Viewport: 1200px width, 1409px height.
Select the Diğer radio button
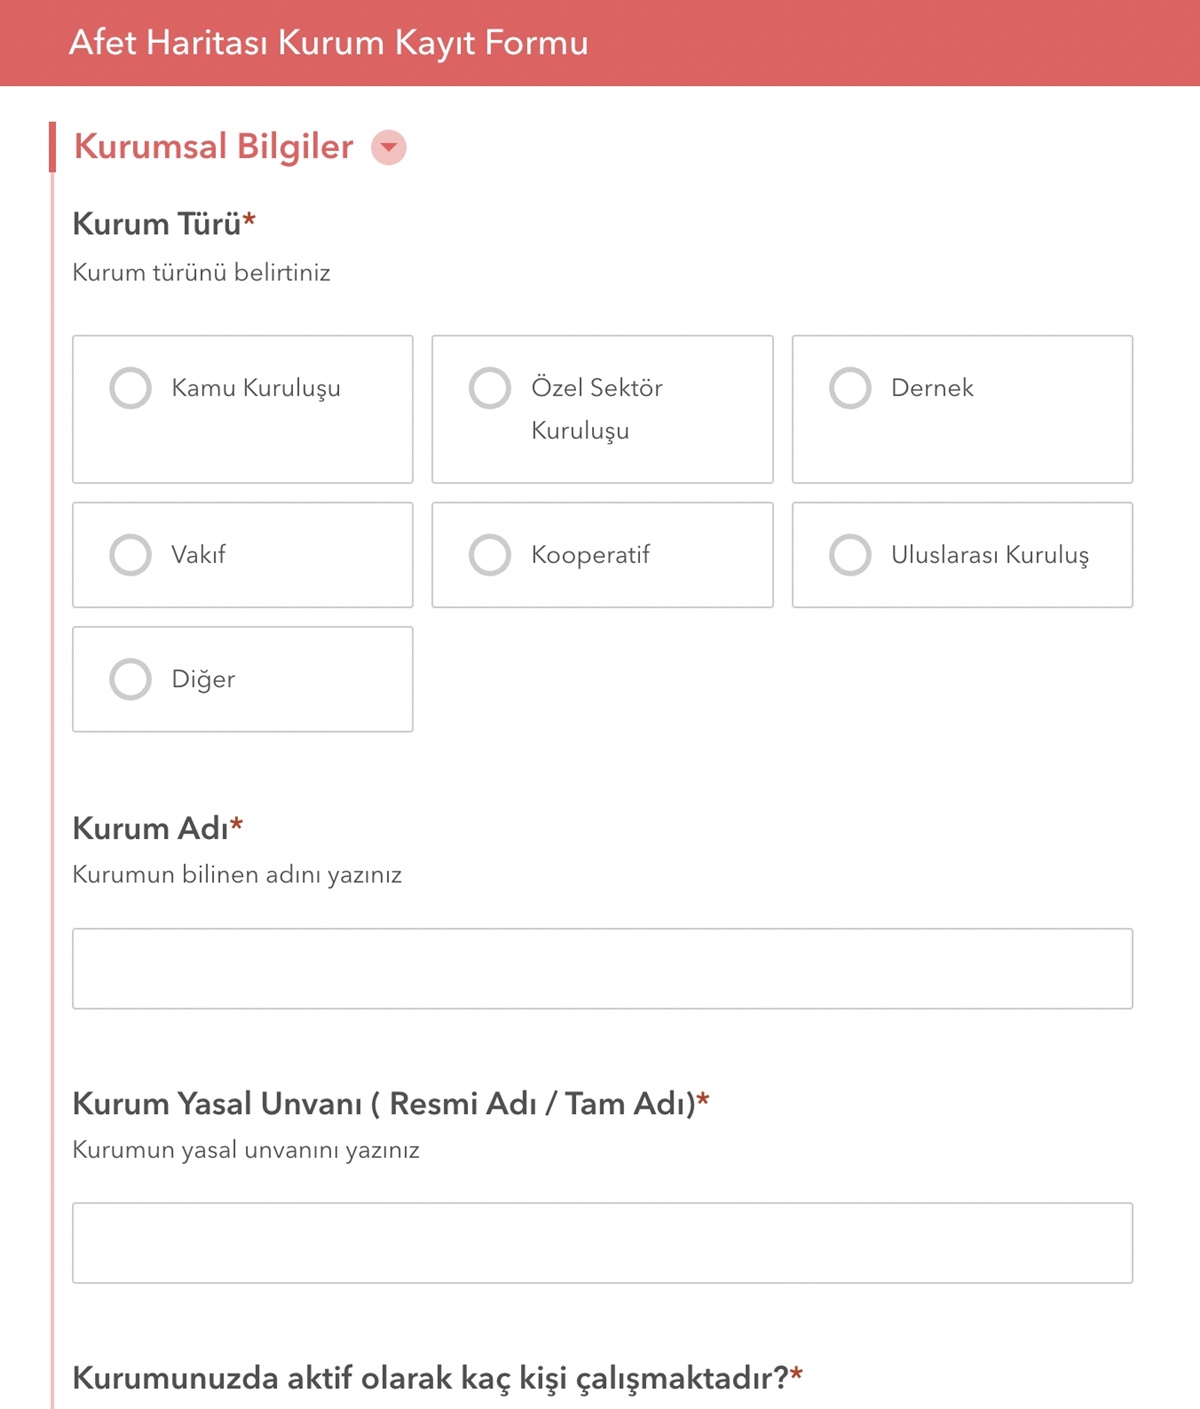(131, 679)
